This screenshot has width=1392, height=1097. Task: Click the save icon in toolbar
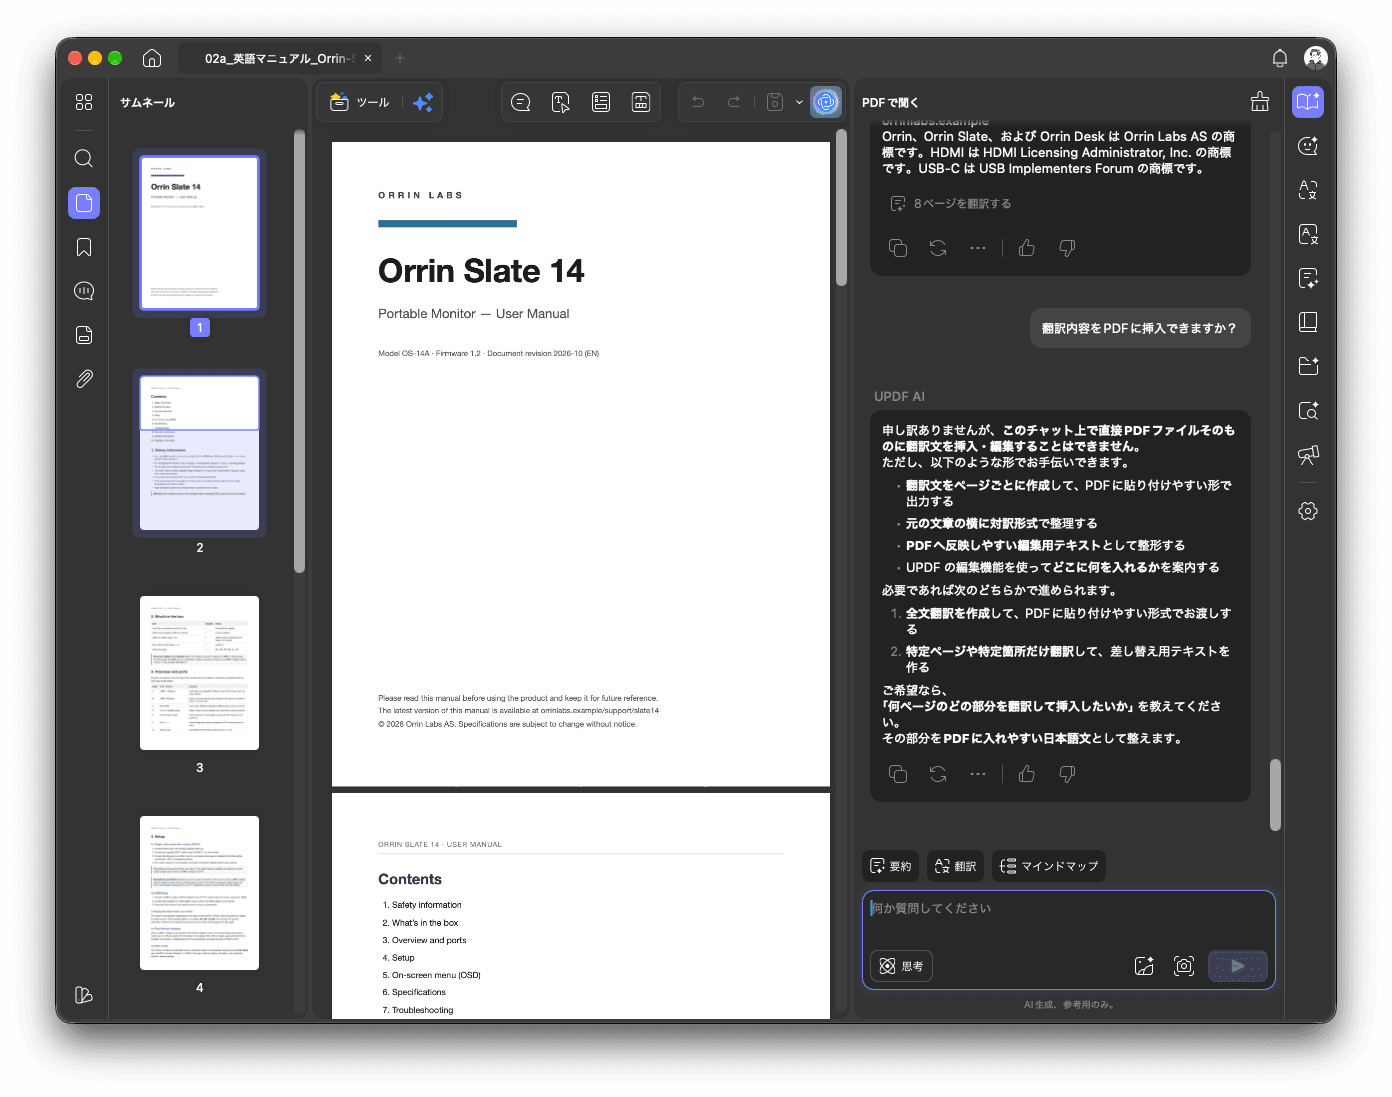tap(775, 102)
